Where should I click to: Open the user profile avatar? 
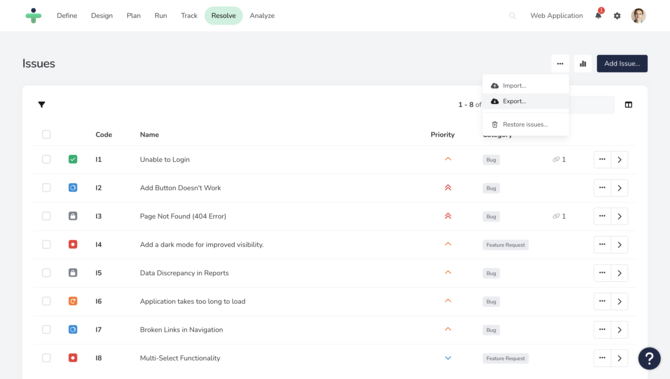pyautogui.click(x=638, y=15)
